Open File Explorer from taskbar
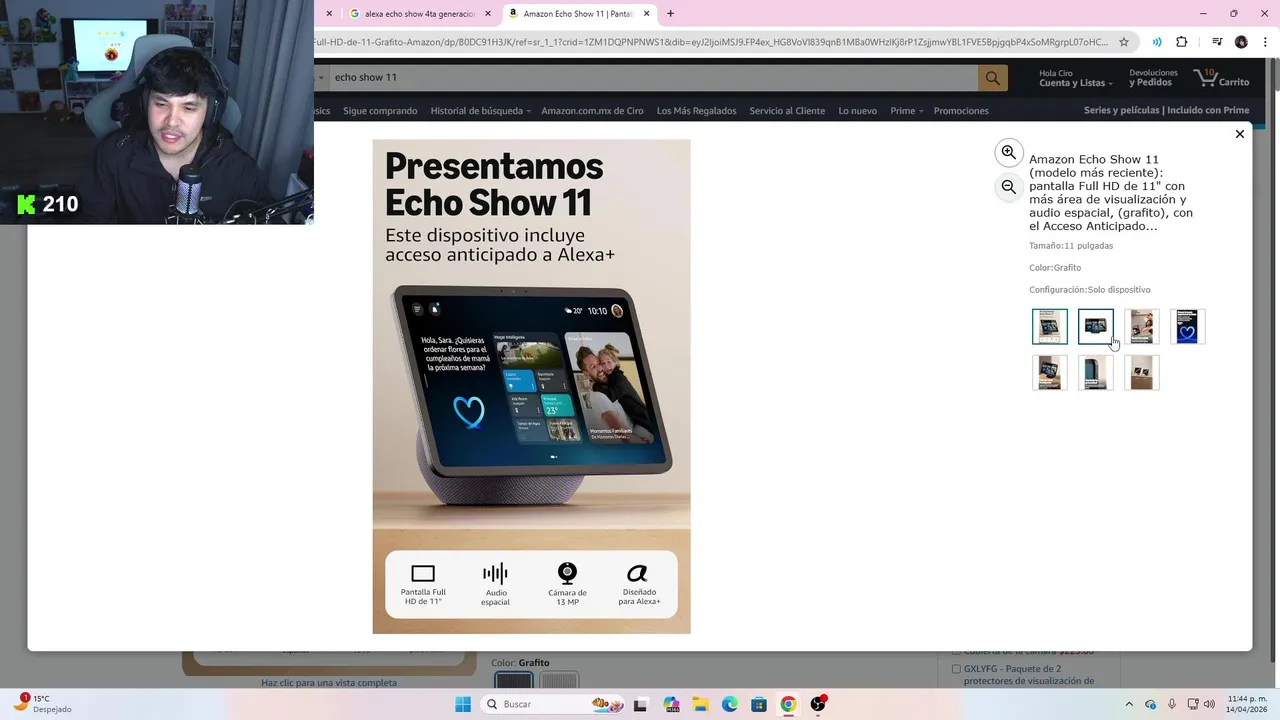The width and height of the screenshot is (1280, 720). pos(701,704)
